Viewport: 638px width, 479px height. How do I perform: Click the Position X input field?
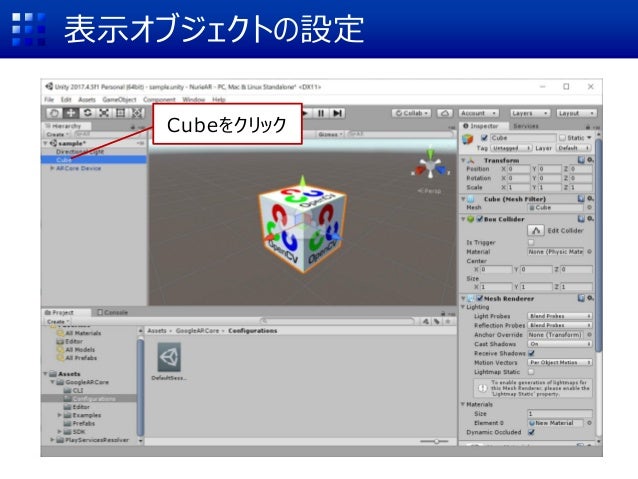pos(519,169)
